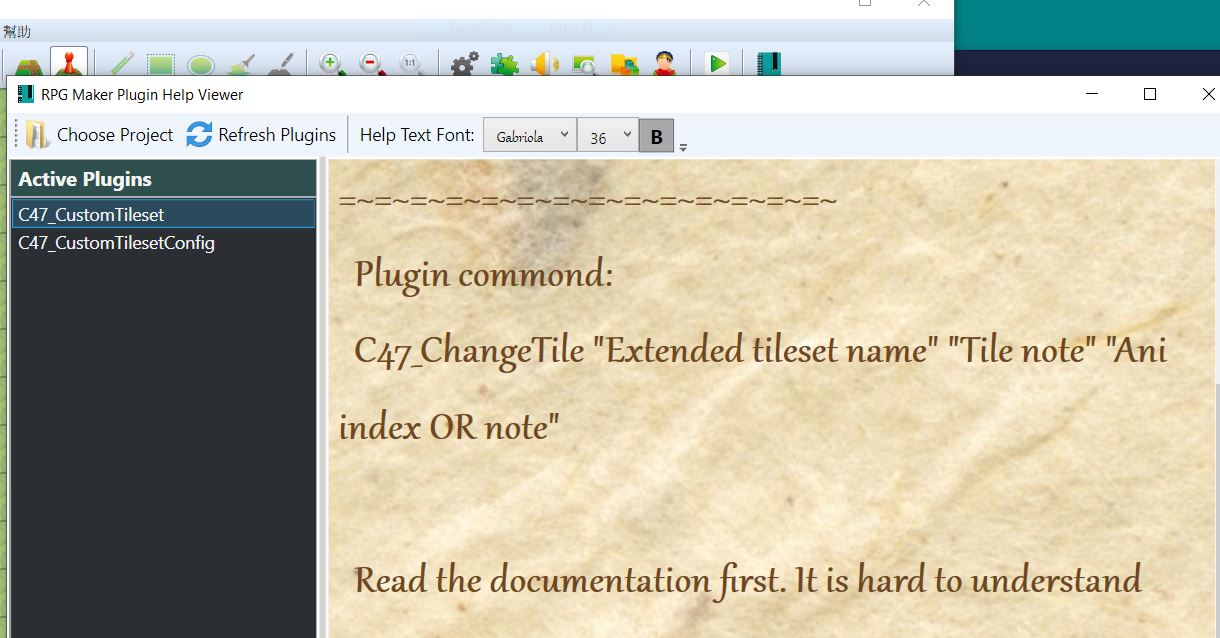Image resolution: width=1220 pixels, height=638 pixels.
Task: Open the Plugin Manager puzzle icon
Action: point(504,65)
